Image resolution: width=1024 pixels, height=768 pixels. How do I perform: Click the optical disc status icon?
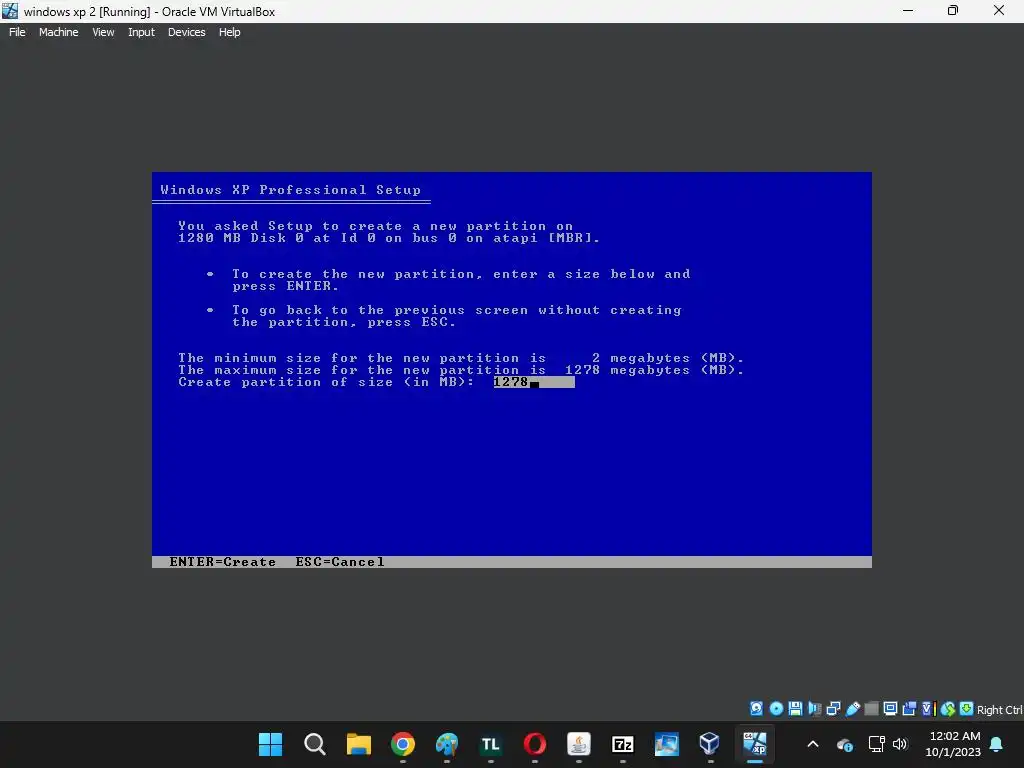tap(776, 709)
